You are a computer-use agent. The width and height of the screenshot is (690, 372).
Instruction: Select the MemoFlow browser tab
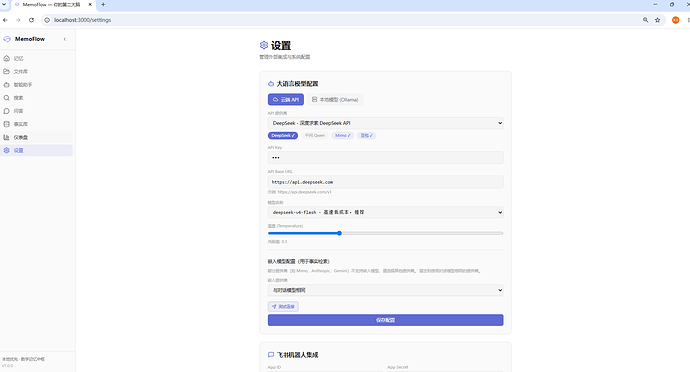click(x=53, y=5)
